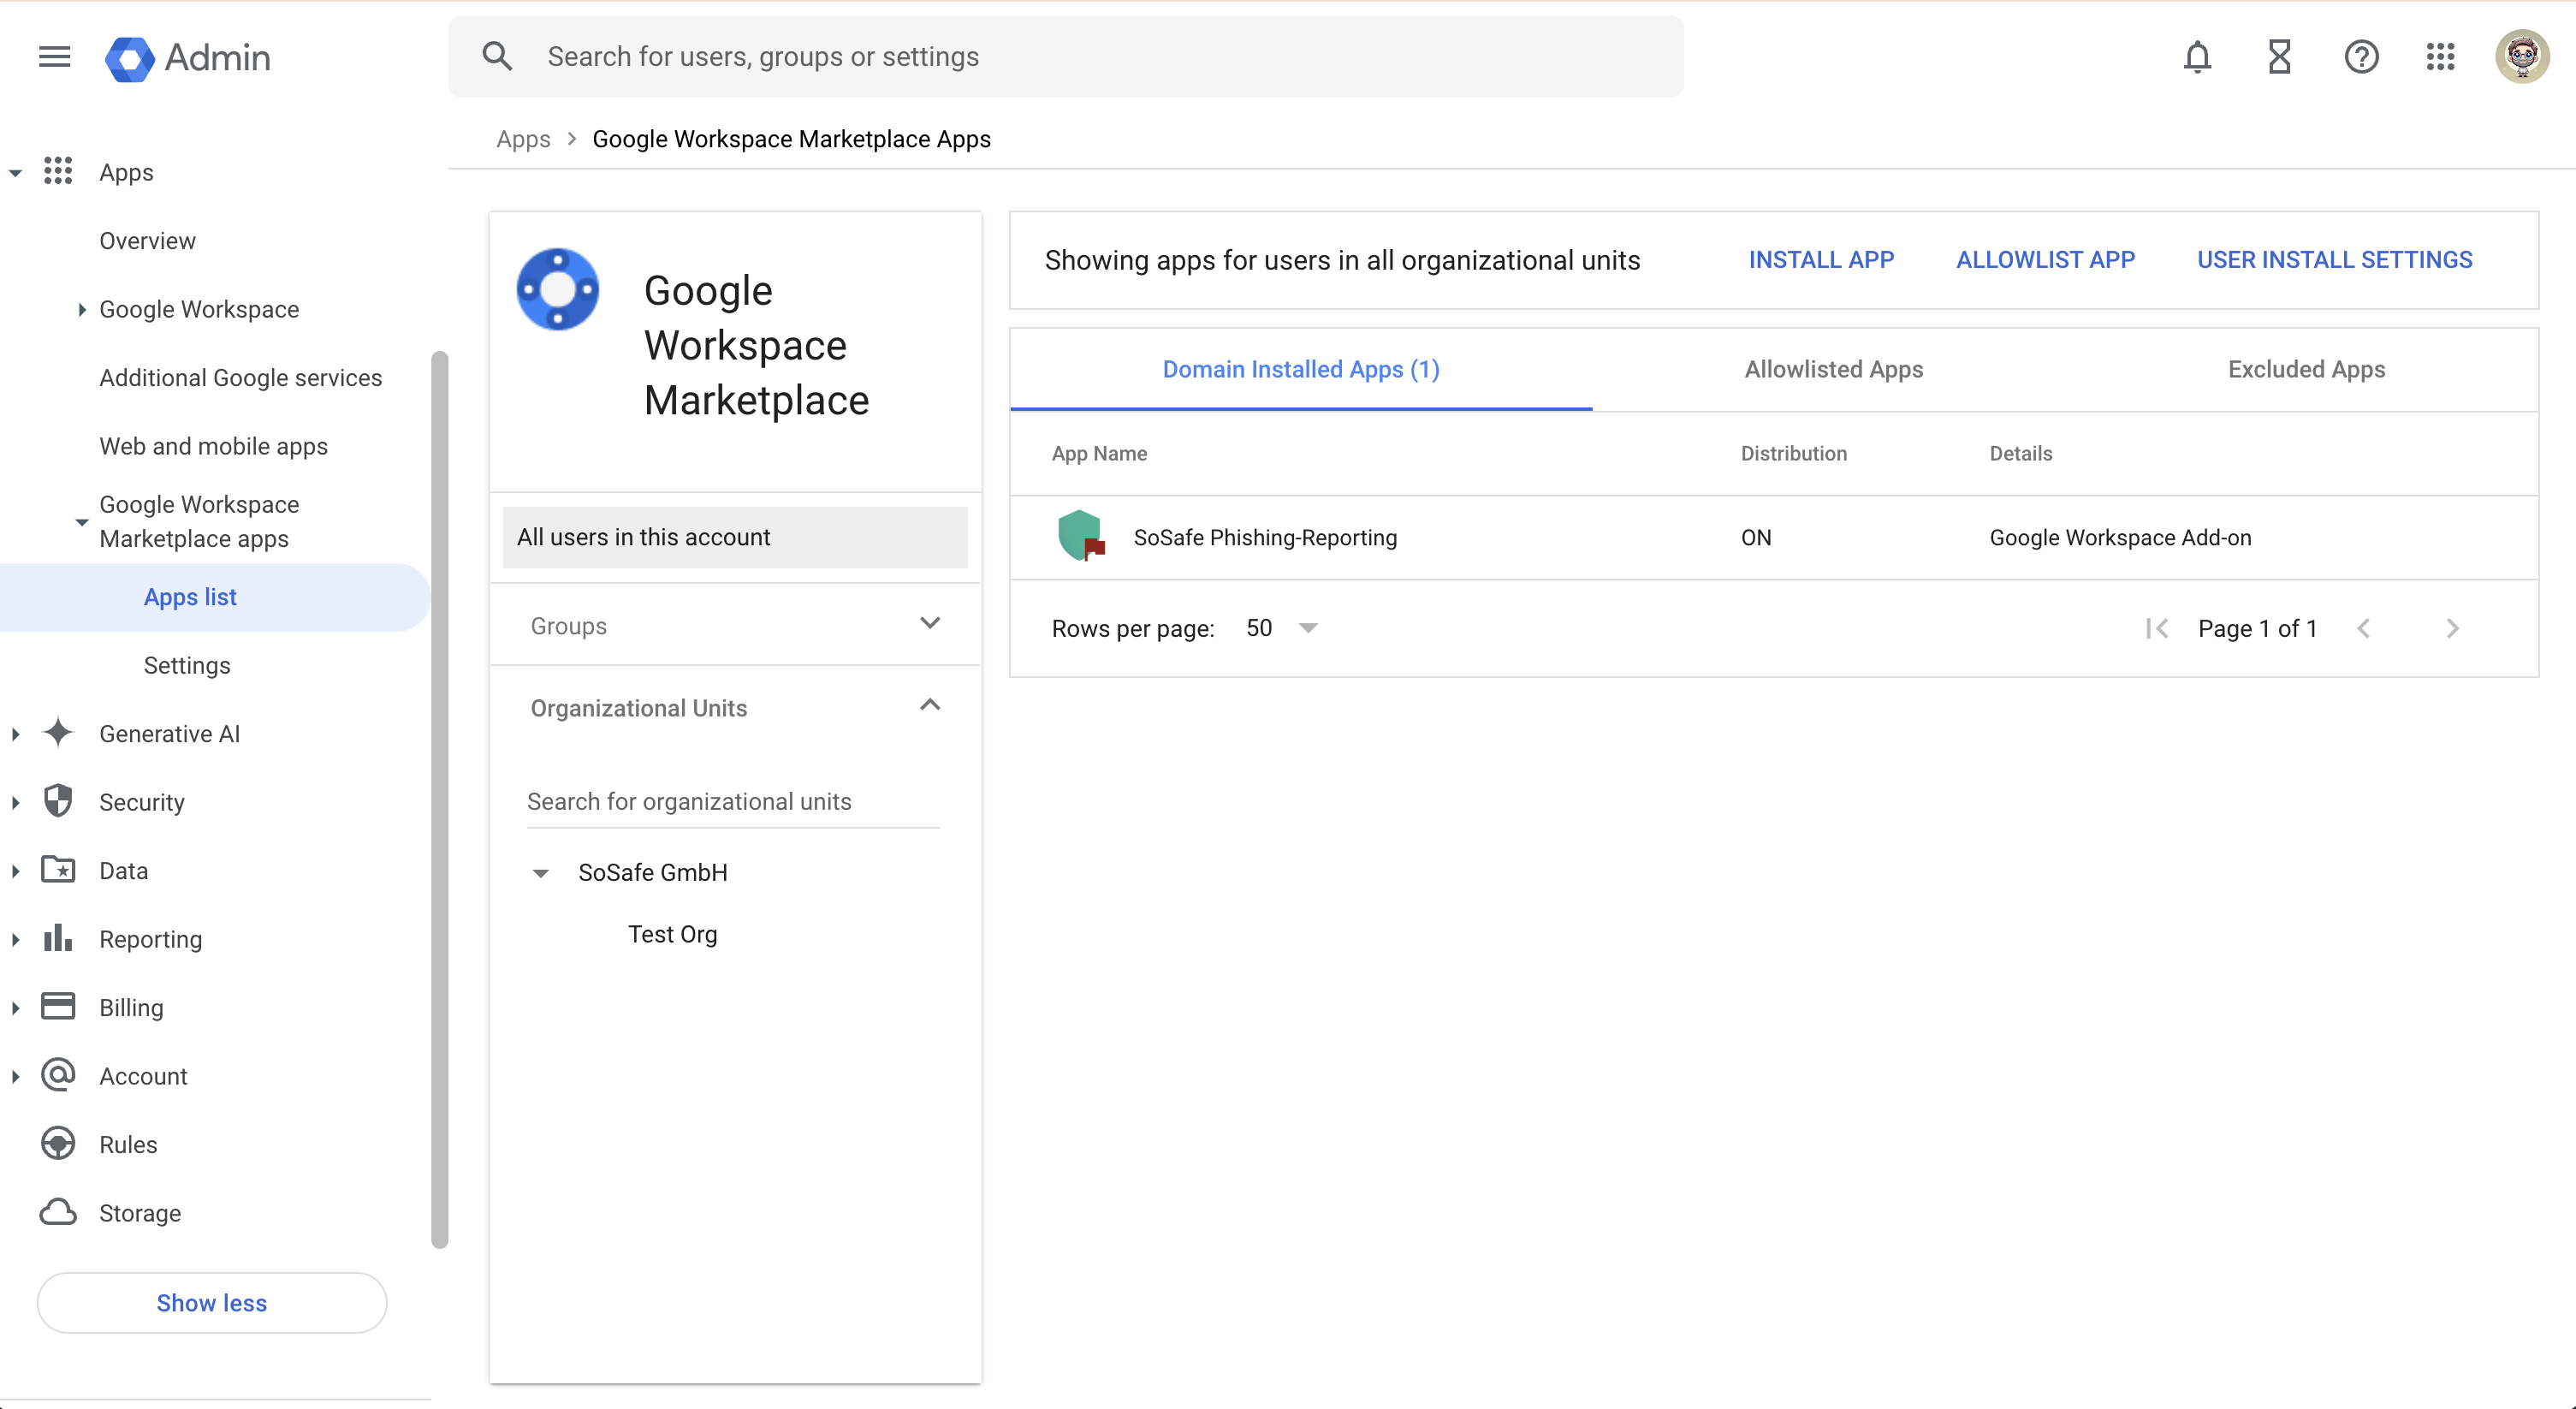Image resolution: width=2576 pixels, height=1409 pixels.
Task: Open the help question mark icon
Action: pos(2361,57)
